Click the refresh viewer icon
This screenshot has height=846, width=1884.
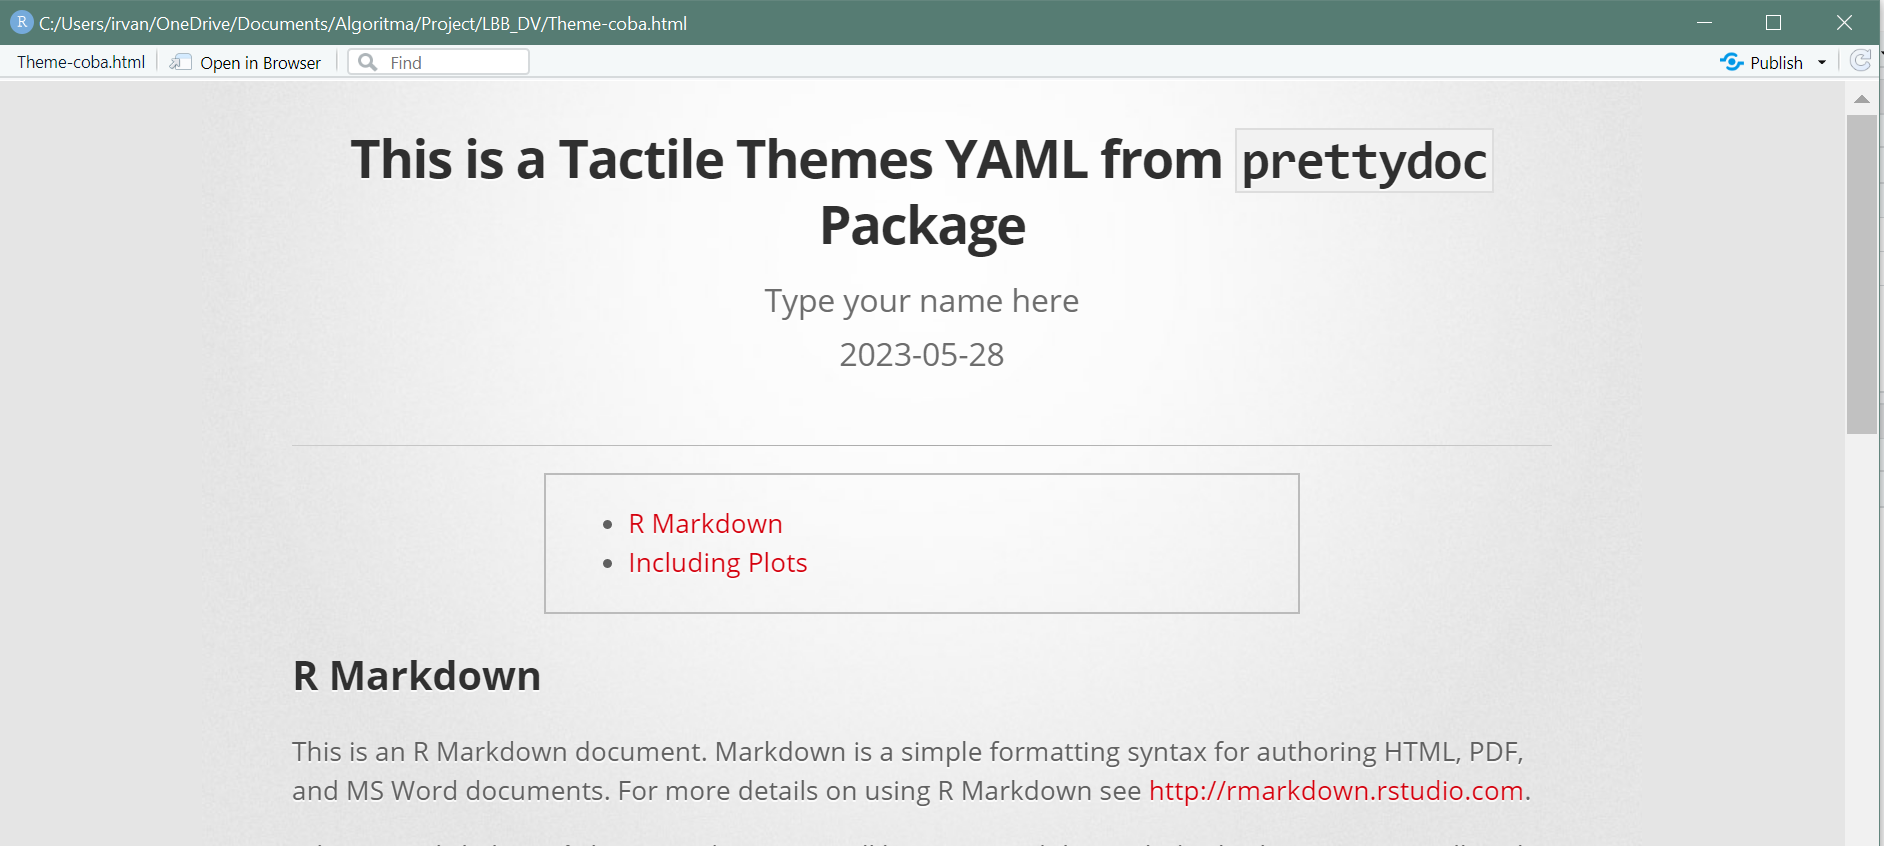1860,61
